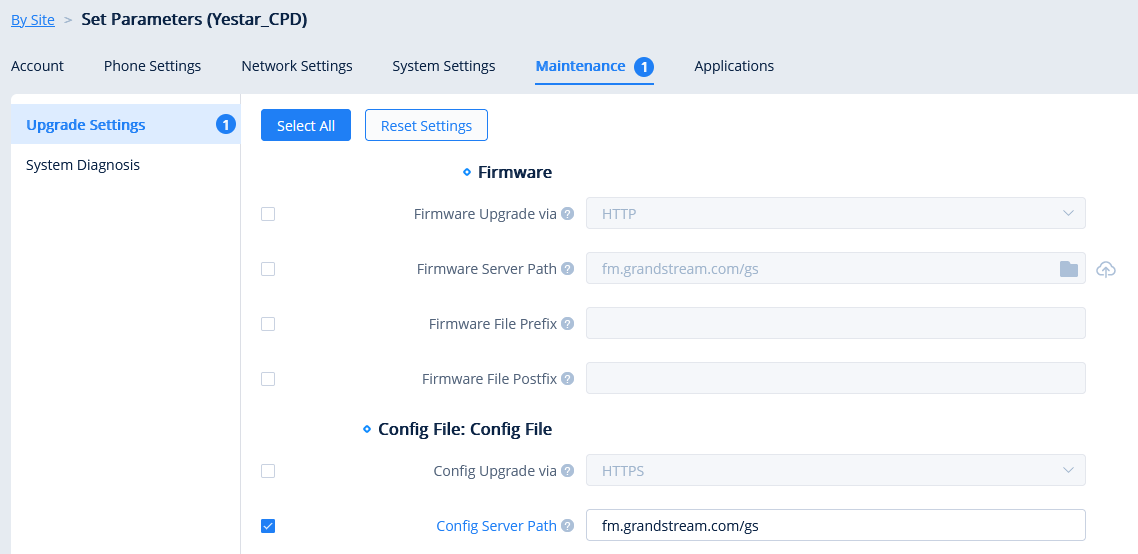Click the Reset Settings button
1138x554 pixels.
[426, 126]
